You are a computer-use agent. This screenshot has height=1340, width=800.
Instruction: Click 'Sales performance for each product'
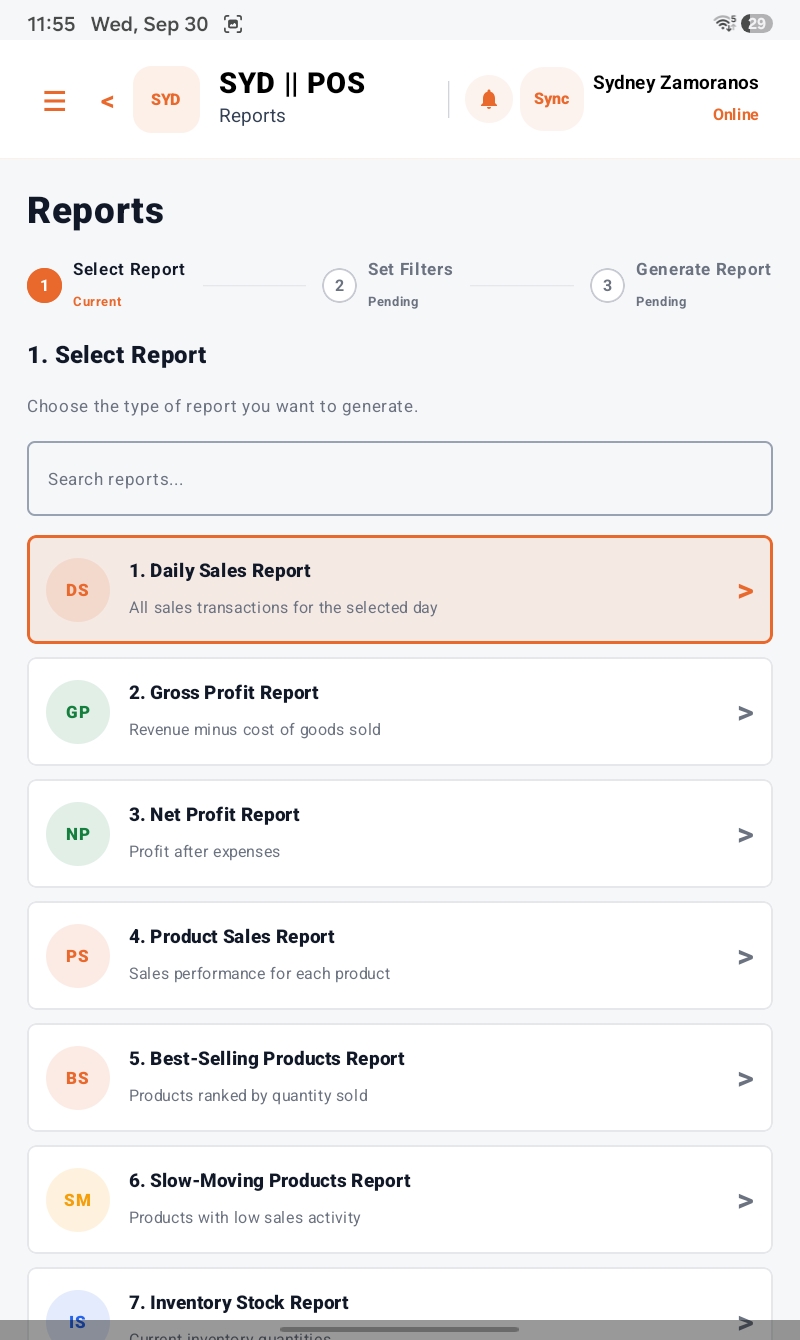click(260, 974)
